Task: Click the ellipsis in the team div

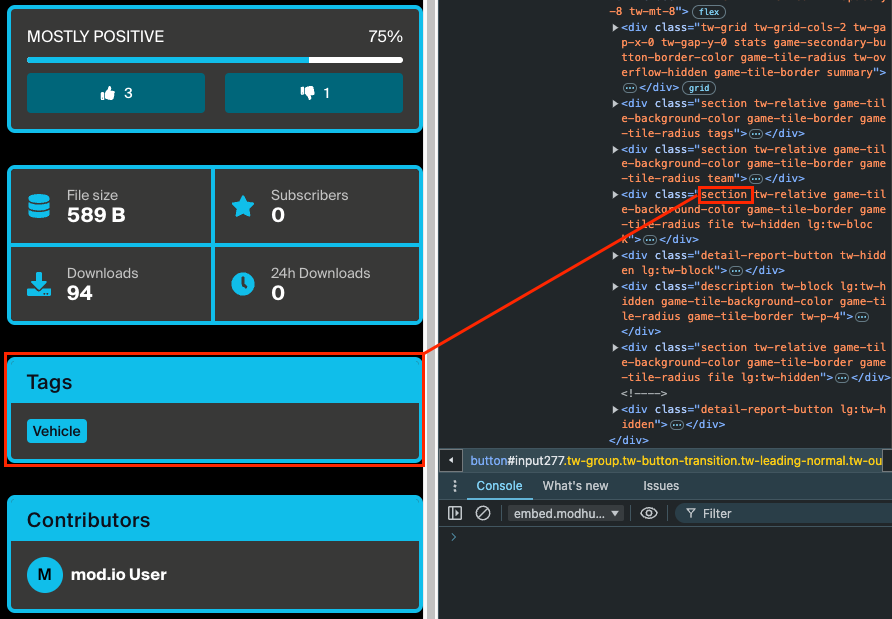Action: pos(756,179)
